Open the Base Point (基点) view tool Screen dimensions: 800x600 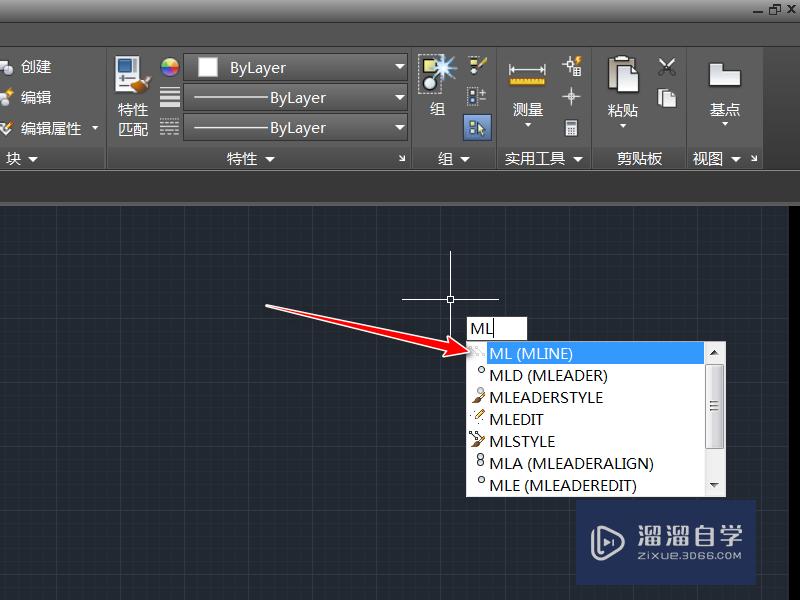[724, 75]
